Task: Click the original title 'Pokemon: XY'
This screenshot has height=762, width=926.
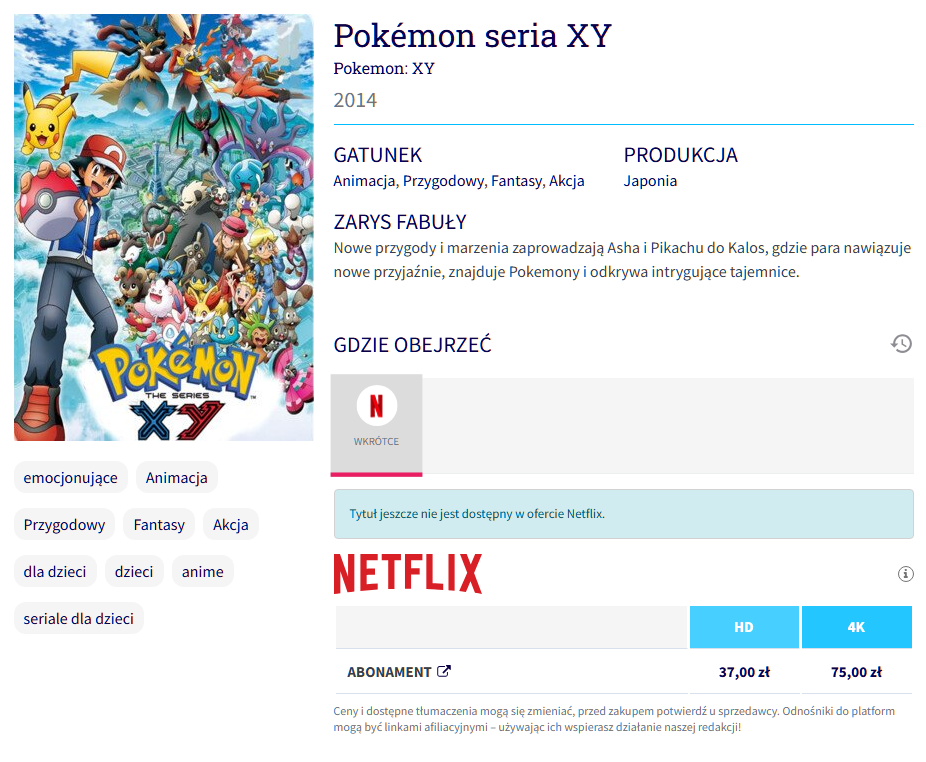Action: (384, 69)
